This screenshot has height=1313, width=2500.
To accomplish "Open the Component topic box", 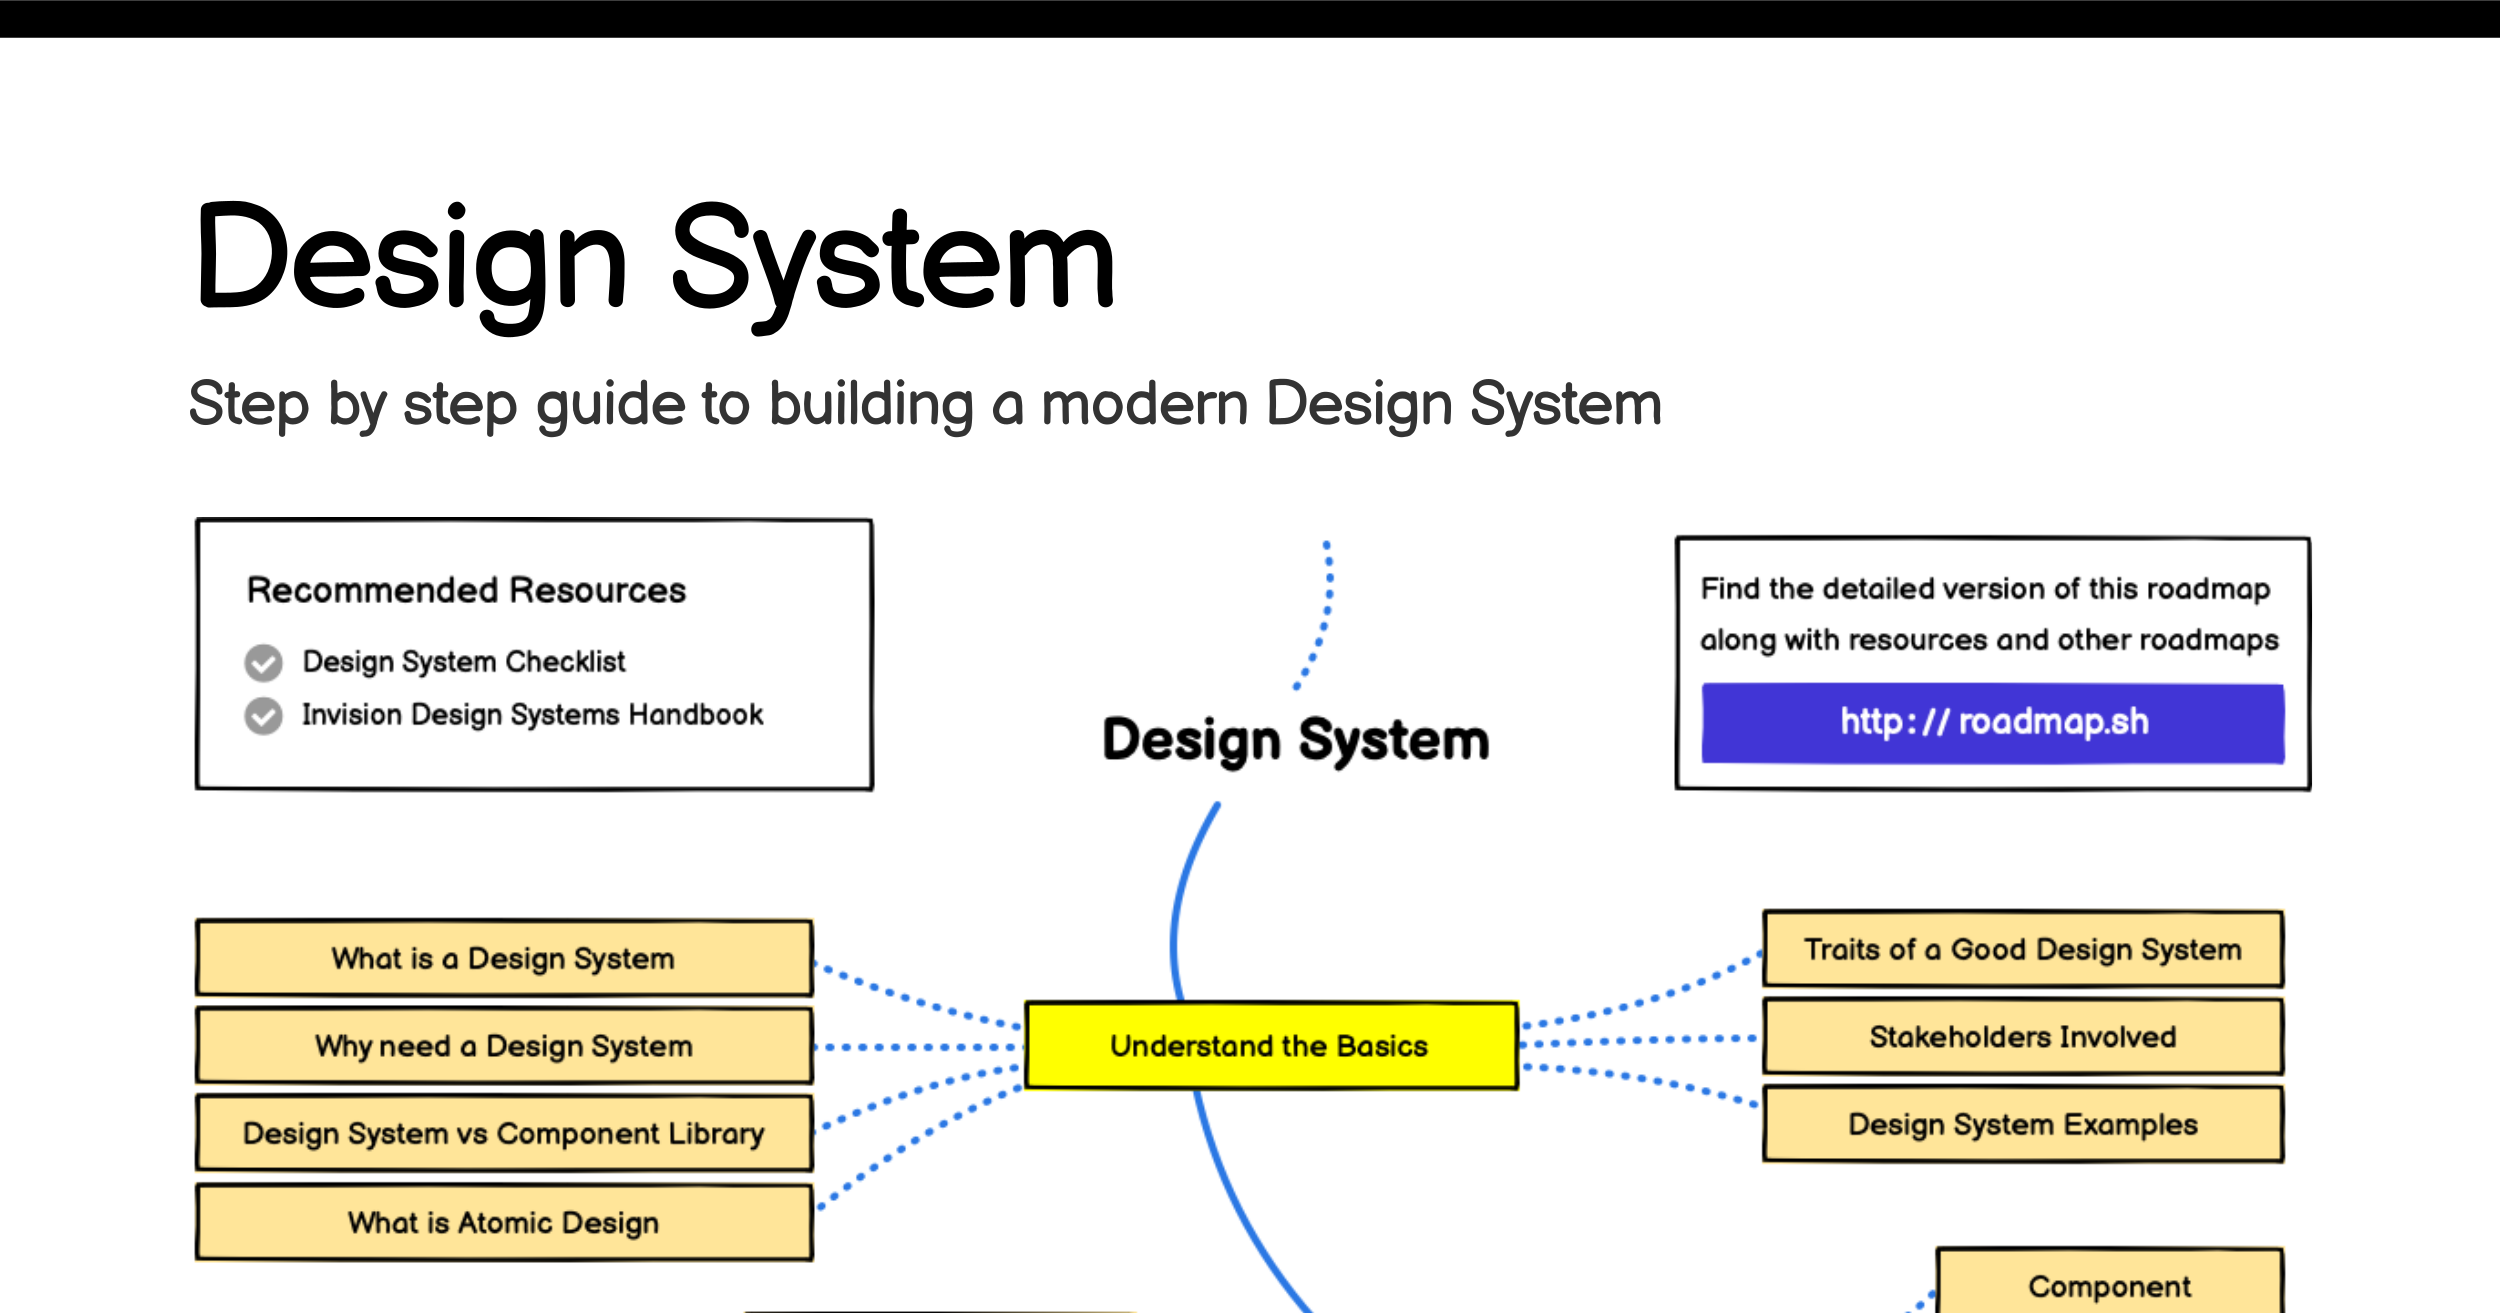I will [x=2110, y=1281].
